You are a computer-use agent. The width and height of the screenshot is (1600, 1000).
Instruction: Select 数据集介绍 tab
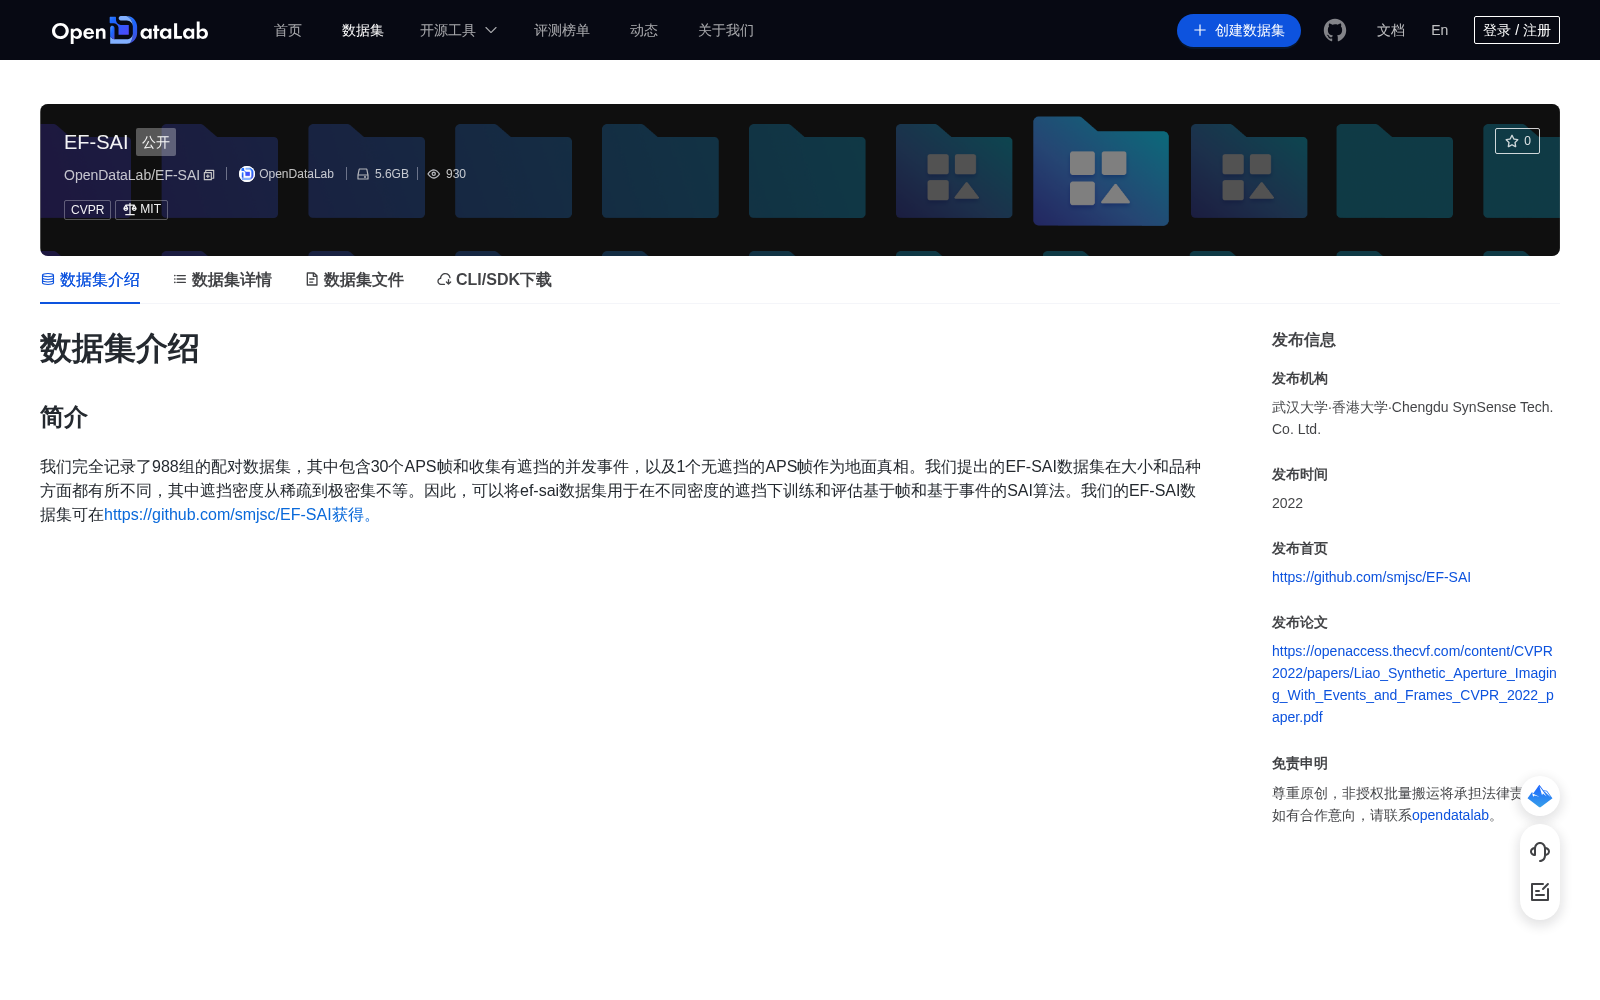(x=90, y=280)
